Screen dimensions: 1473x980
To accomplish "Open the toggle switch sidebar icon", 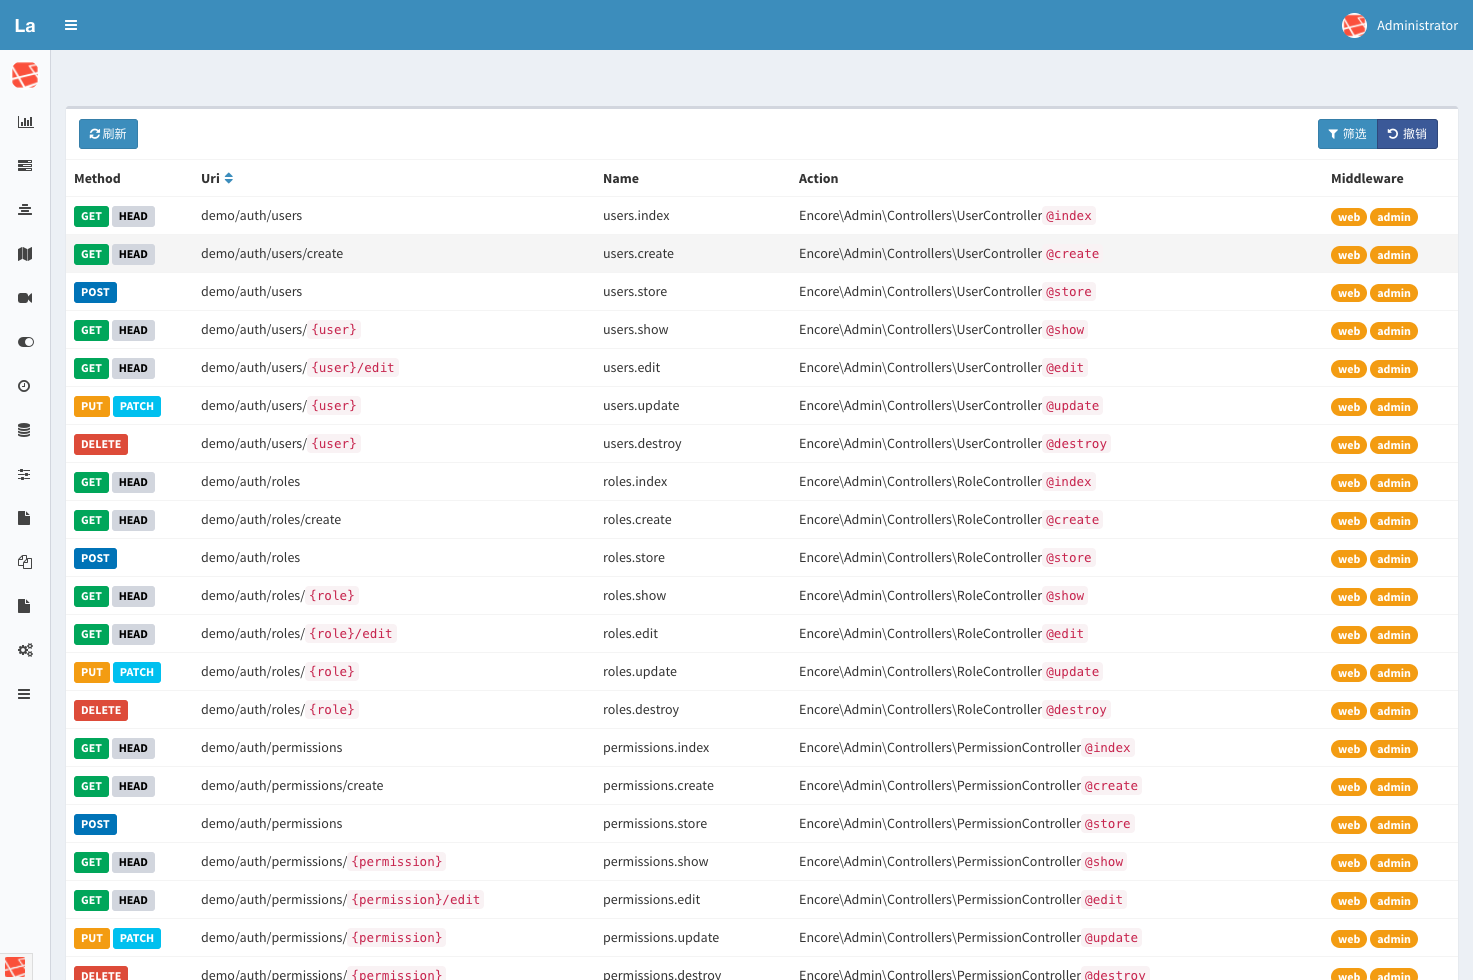I will point(25,342).
